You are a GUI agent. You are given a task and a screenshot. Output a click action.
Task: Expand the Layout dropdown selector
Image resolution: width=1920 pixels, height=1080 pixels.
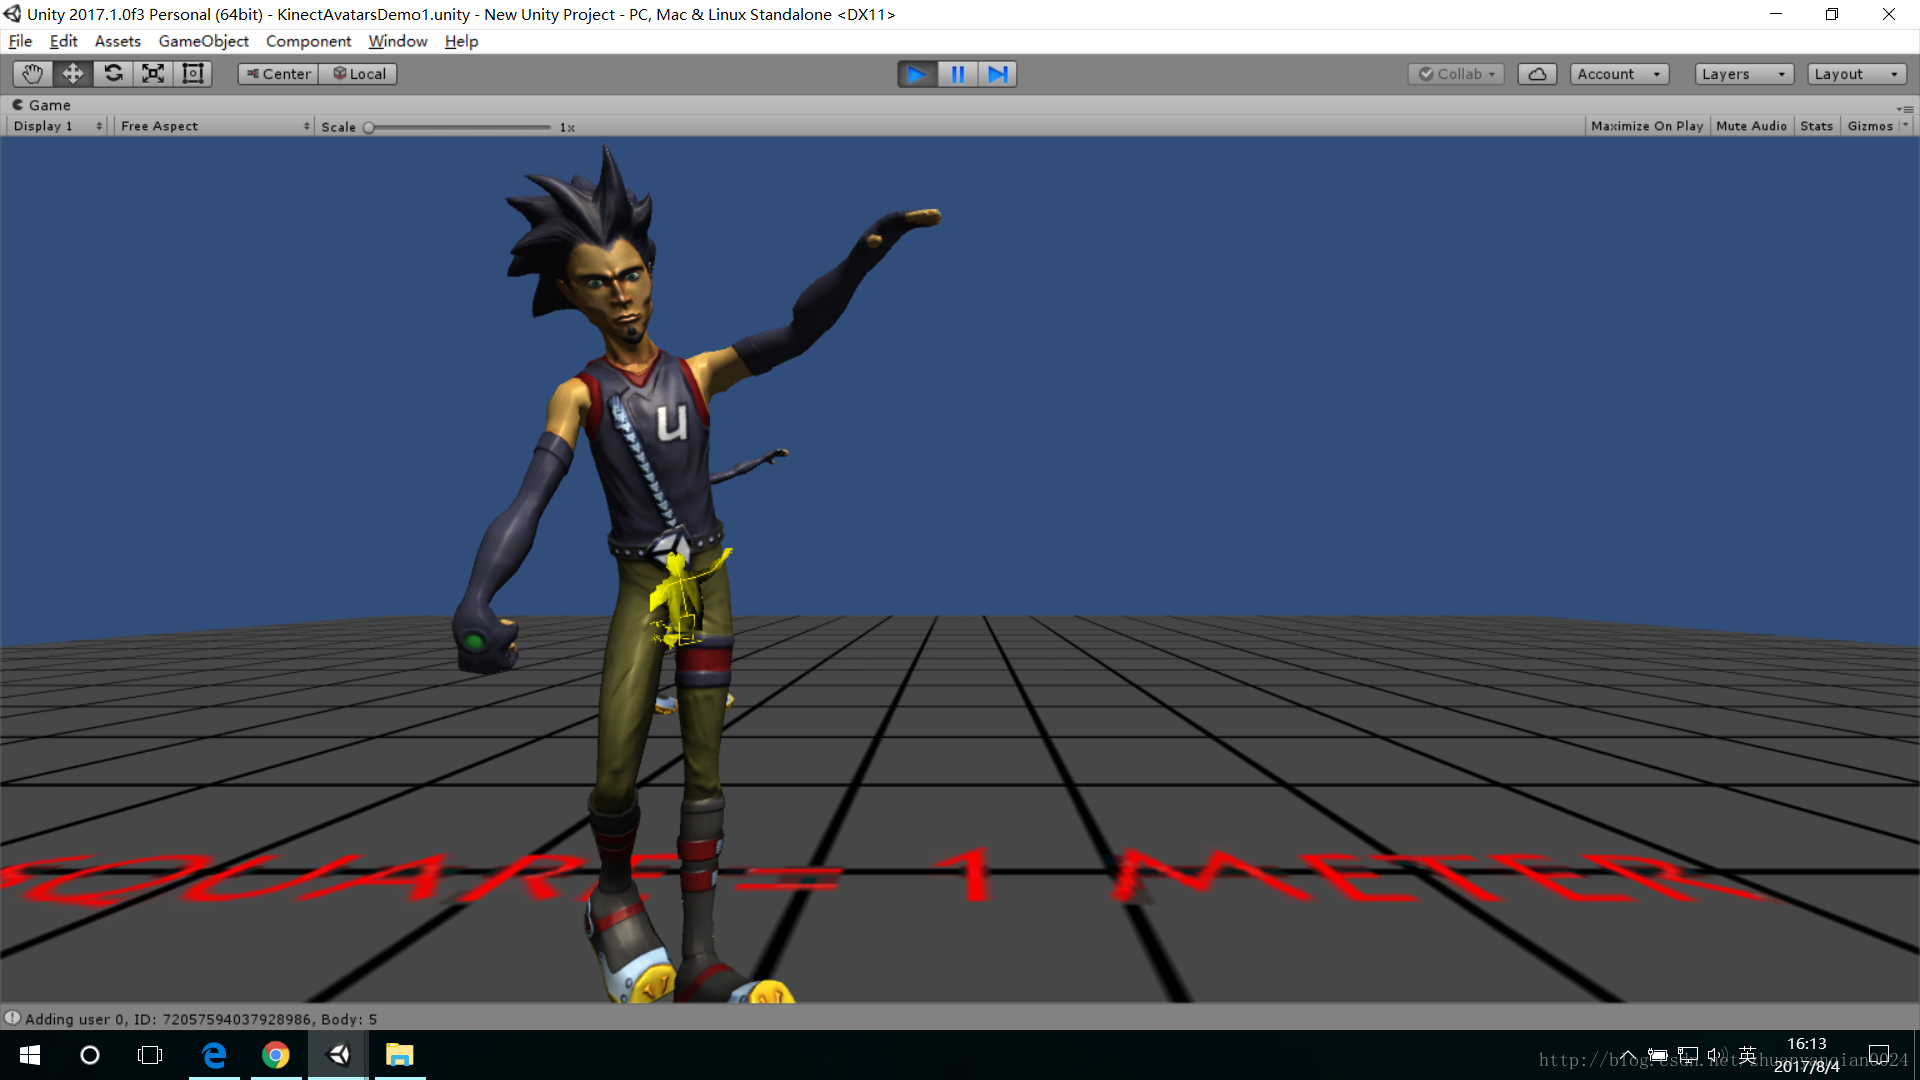[x=1855, y=73]
